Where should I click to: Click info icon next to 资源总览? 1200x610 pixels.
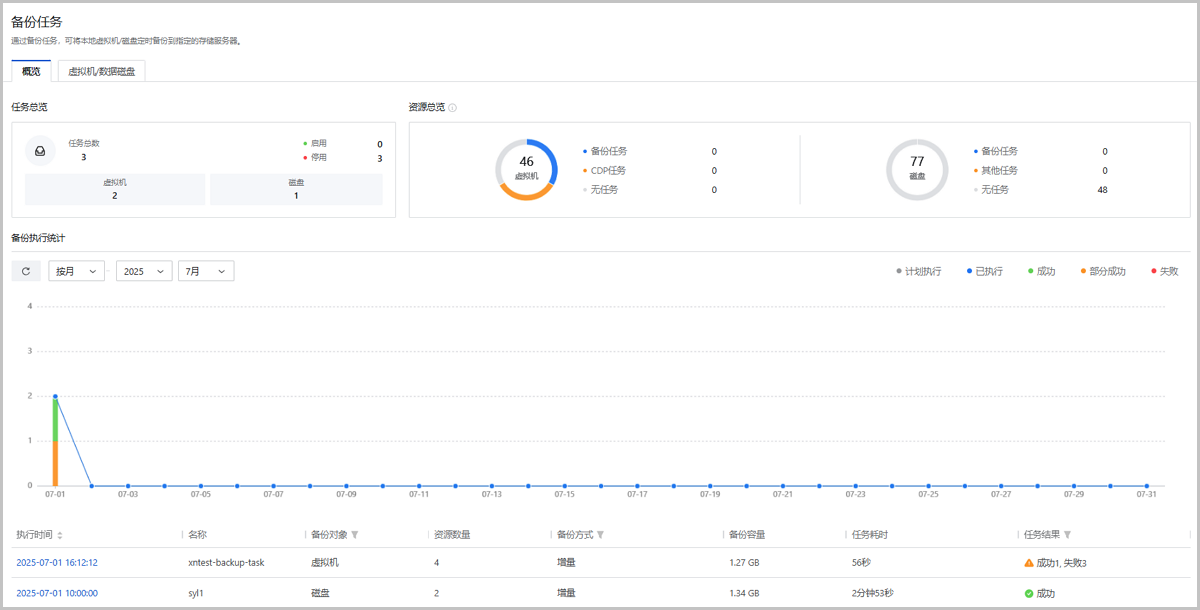pyautogui.click(x=453, y=107)
